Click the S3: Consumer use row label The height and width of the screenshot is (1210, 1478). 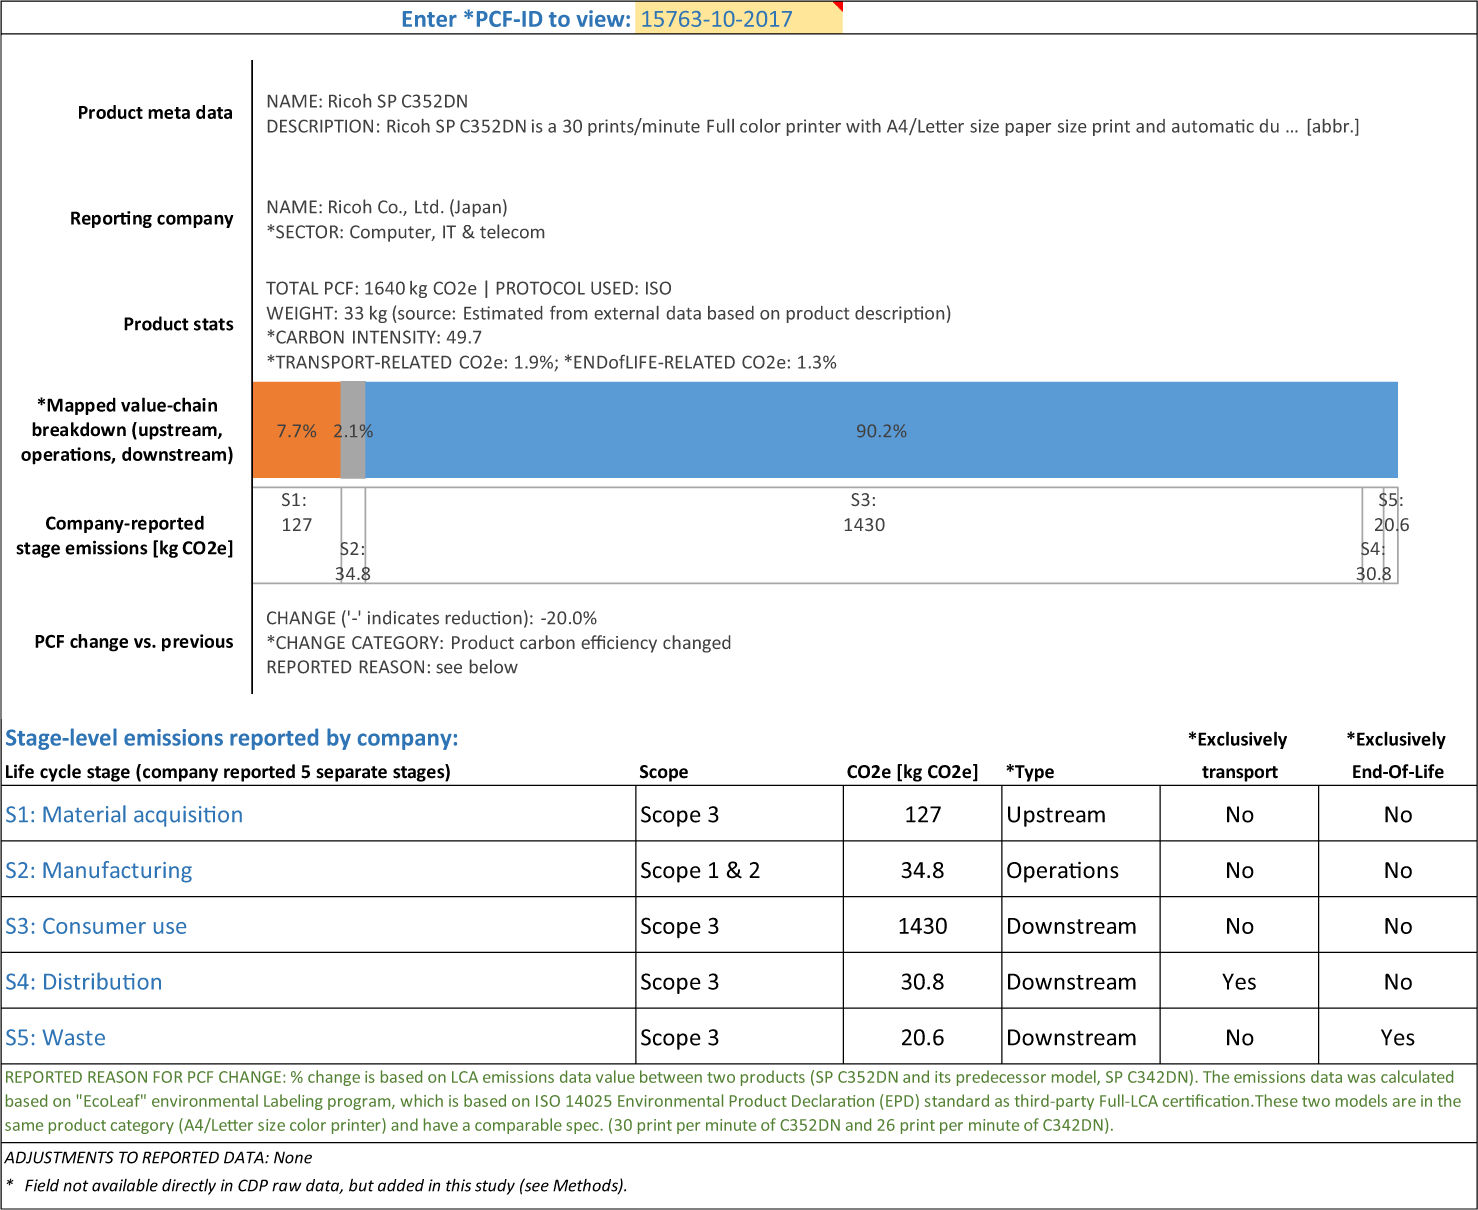[x=96, y=926]
